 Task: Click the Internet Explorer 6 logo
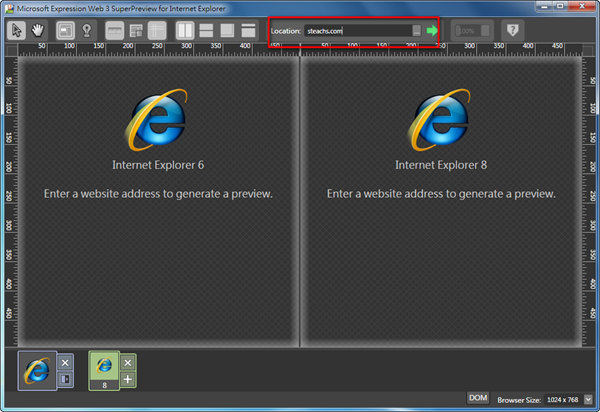click(157, 119)
